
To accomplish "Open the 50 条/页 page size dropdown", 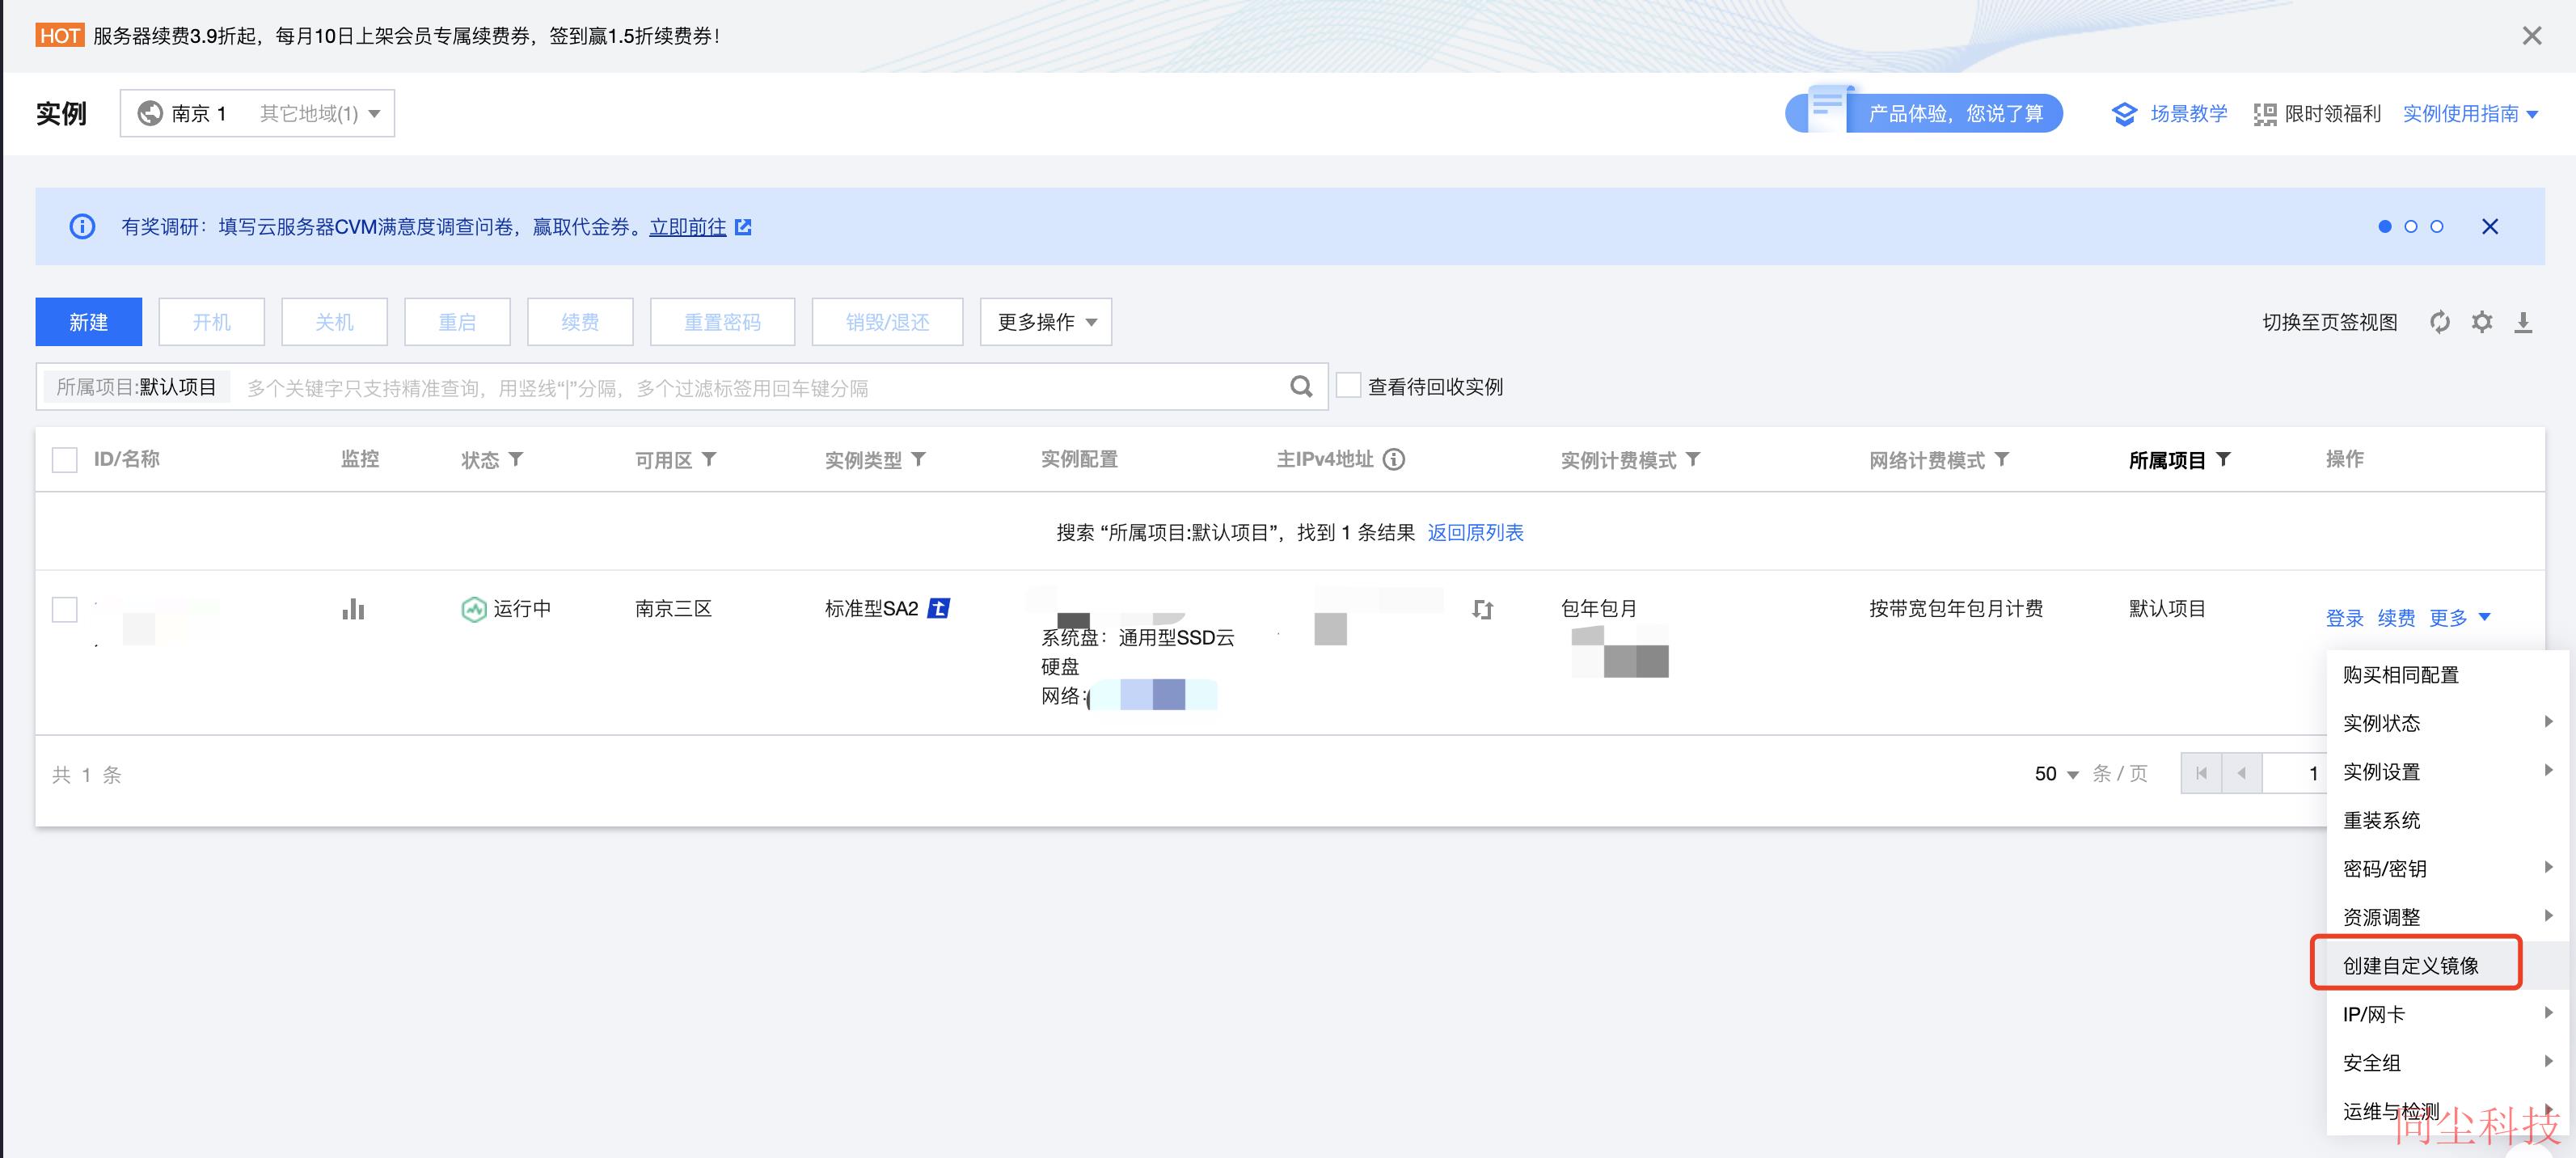I will pos(2057,774).
